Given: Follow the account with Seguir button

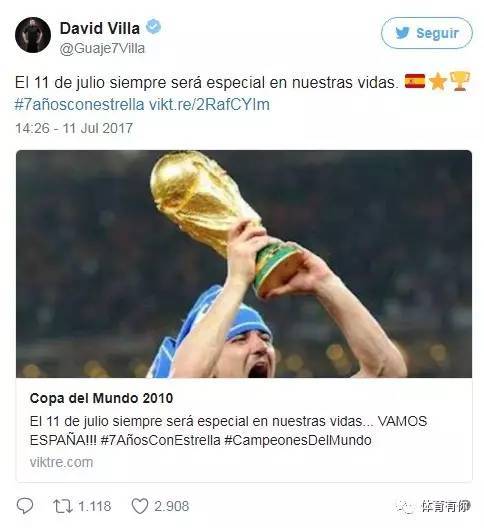Looking at the screenshot, I should tap(427, 33).
